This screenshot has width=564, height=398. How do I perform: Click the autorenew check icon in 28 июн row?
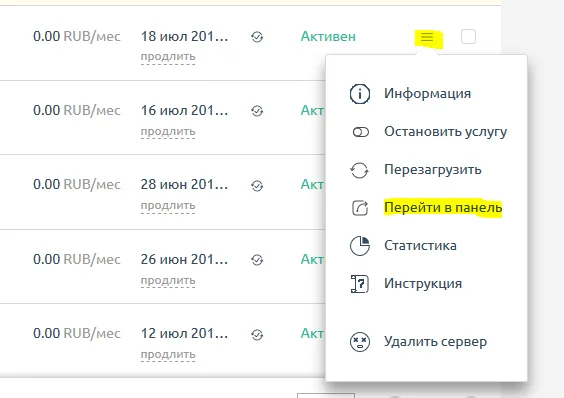[257, 186]
